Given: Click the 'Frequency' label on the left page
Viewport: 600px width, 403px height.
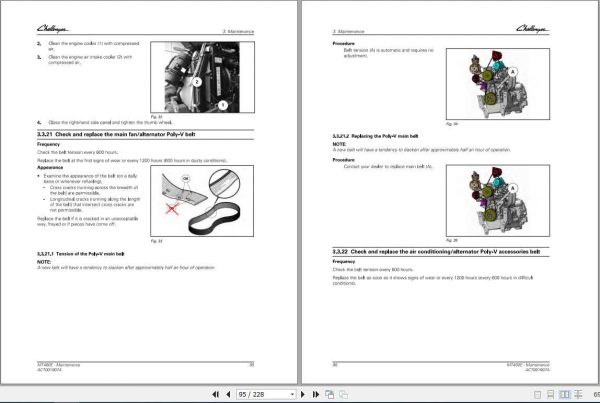Looking at the screenshot, I should (x=49, y=144).
